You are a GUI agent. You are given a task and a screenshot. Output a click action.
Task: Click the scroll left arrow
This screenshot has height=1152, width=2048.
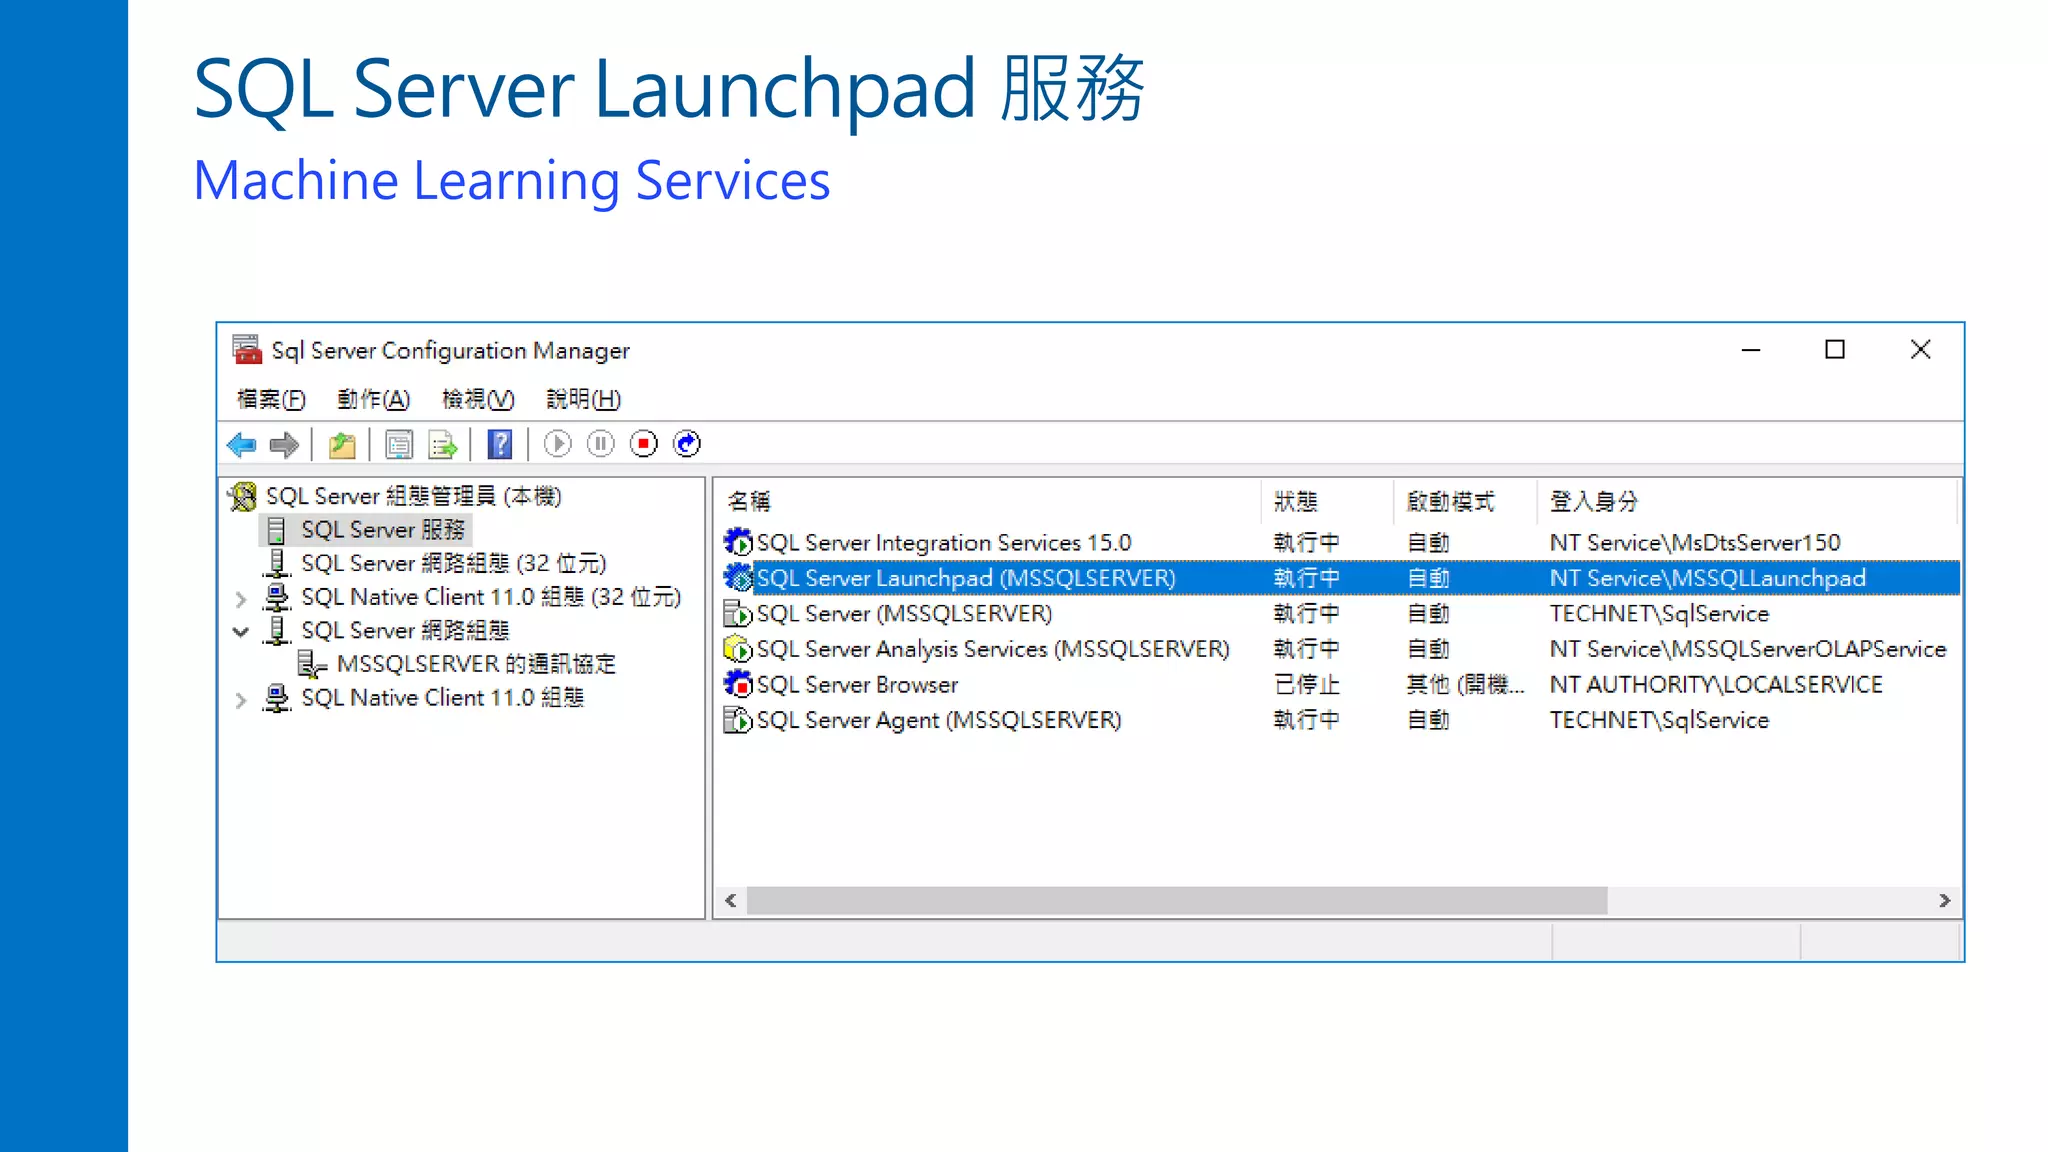(x=731, y=901)
